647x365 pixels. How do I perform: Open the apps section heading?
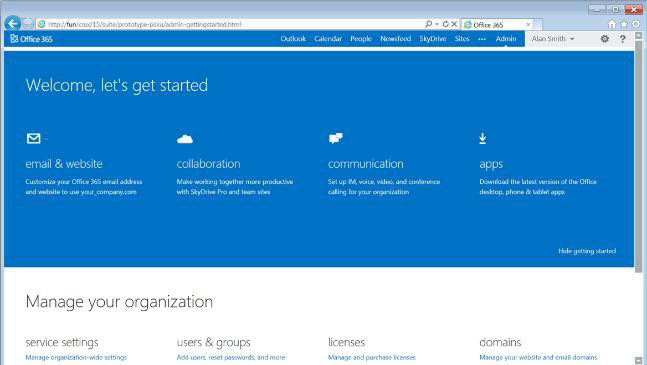click(491, 164)
